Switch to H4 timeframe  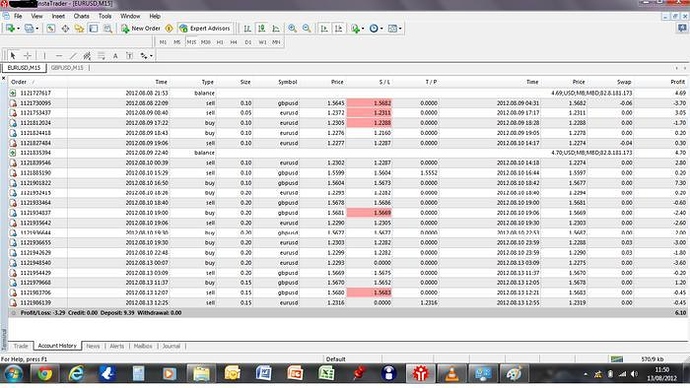pyautogui.click(x=234, y=42)
